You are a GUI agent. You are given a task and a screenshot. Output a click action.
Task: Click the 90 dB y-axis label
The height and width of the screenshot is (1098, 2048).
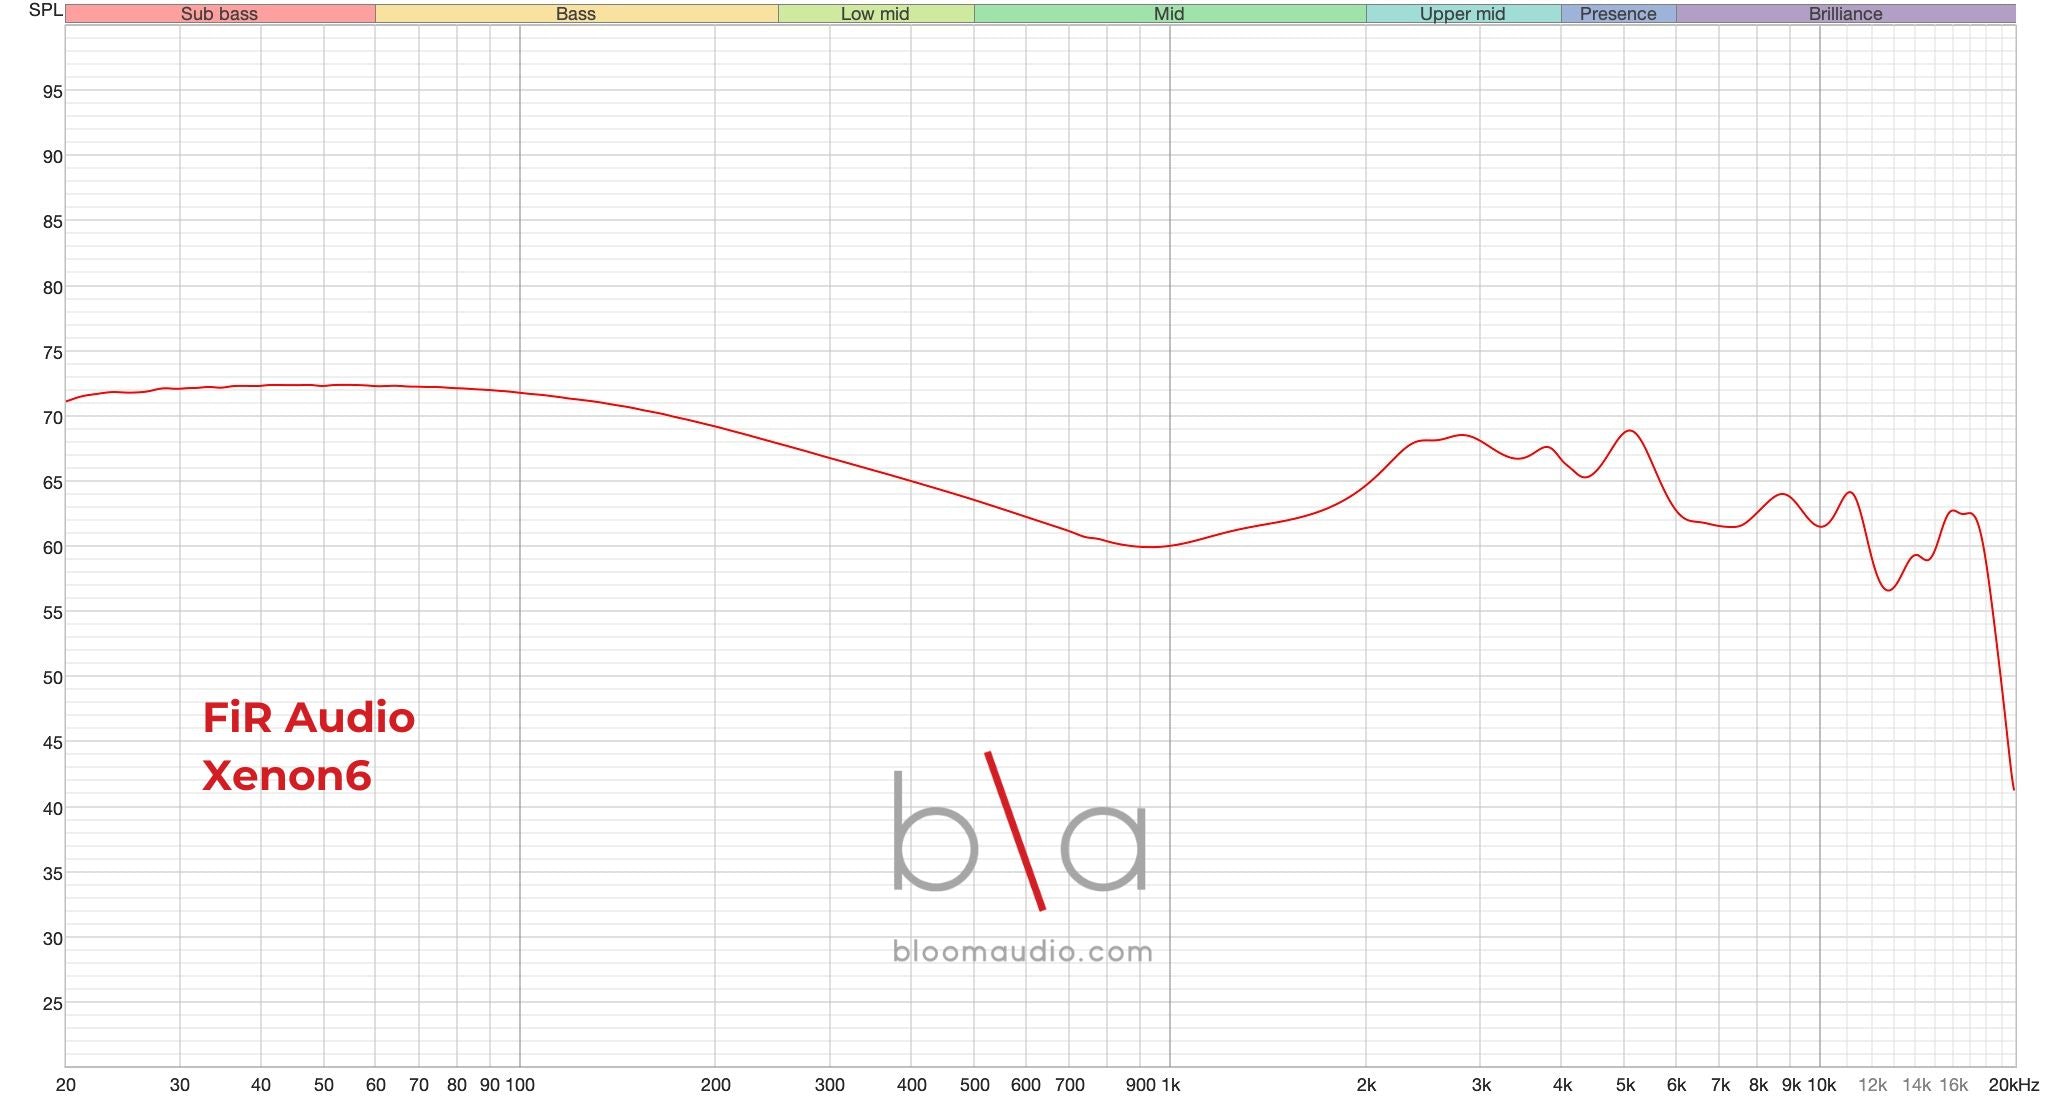click(x=52, y=157)
